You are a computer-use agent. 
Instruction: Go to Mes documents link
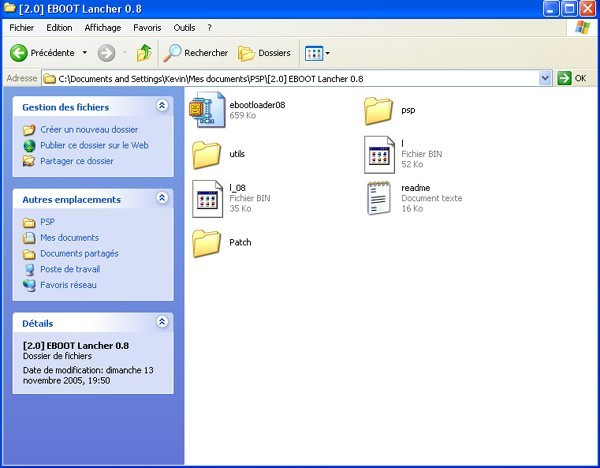[x=70, y=238]
